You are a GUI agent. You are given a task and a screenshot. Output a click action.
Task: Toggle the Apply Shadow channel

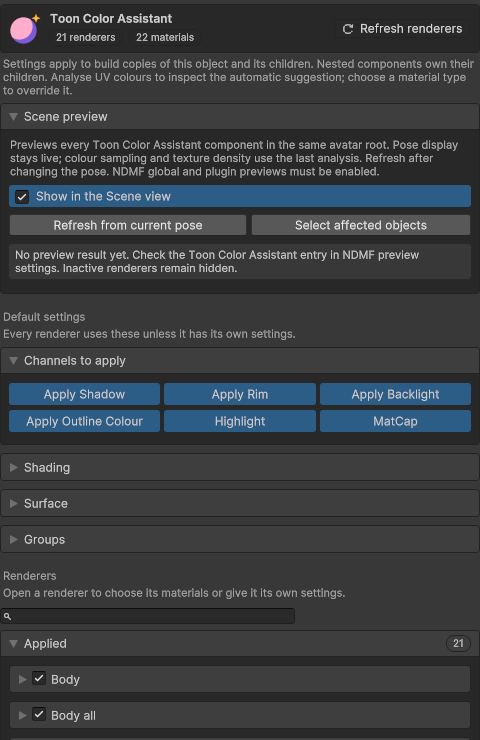pos(84,394)
